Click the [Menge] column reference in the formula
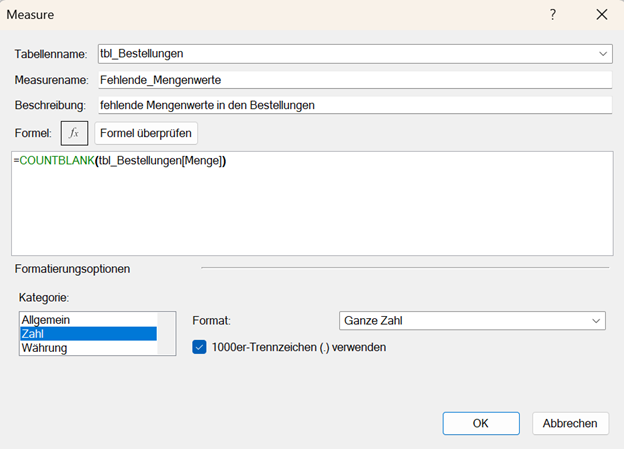The width and height of the screenshot is (624, 449). 201,162
